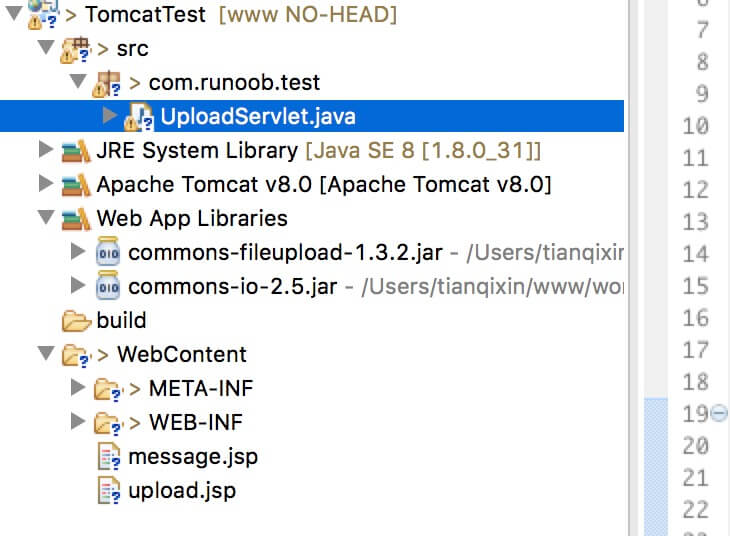Click the UploadServlet.java file icon
Viewport: 730px width, 536px height.
139,116
